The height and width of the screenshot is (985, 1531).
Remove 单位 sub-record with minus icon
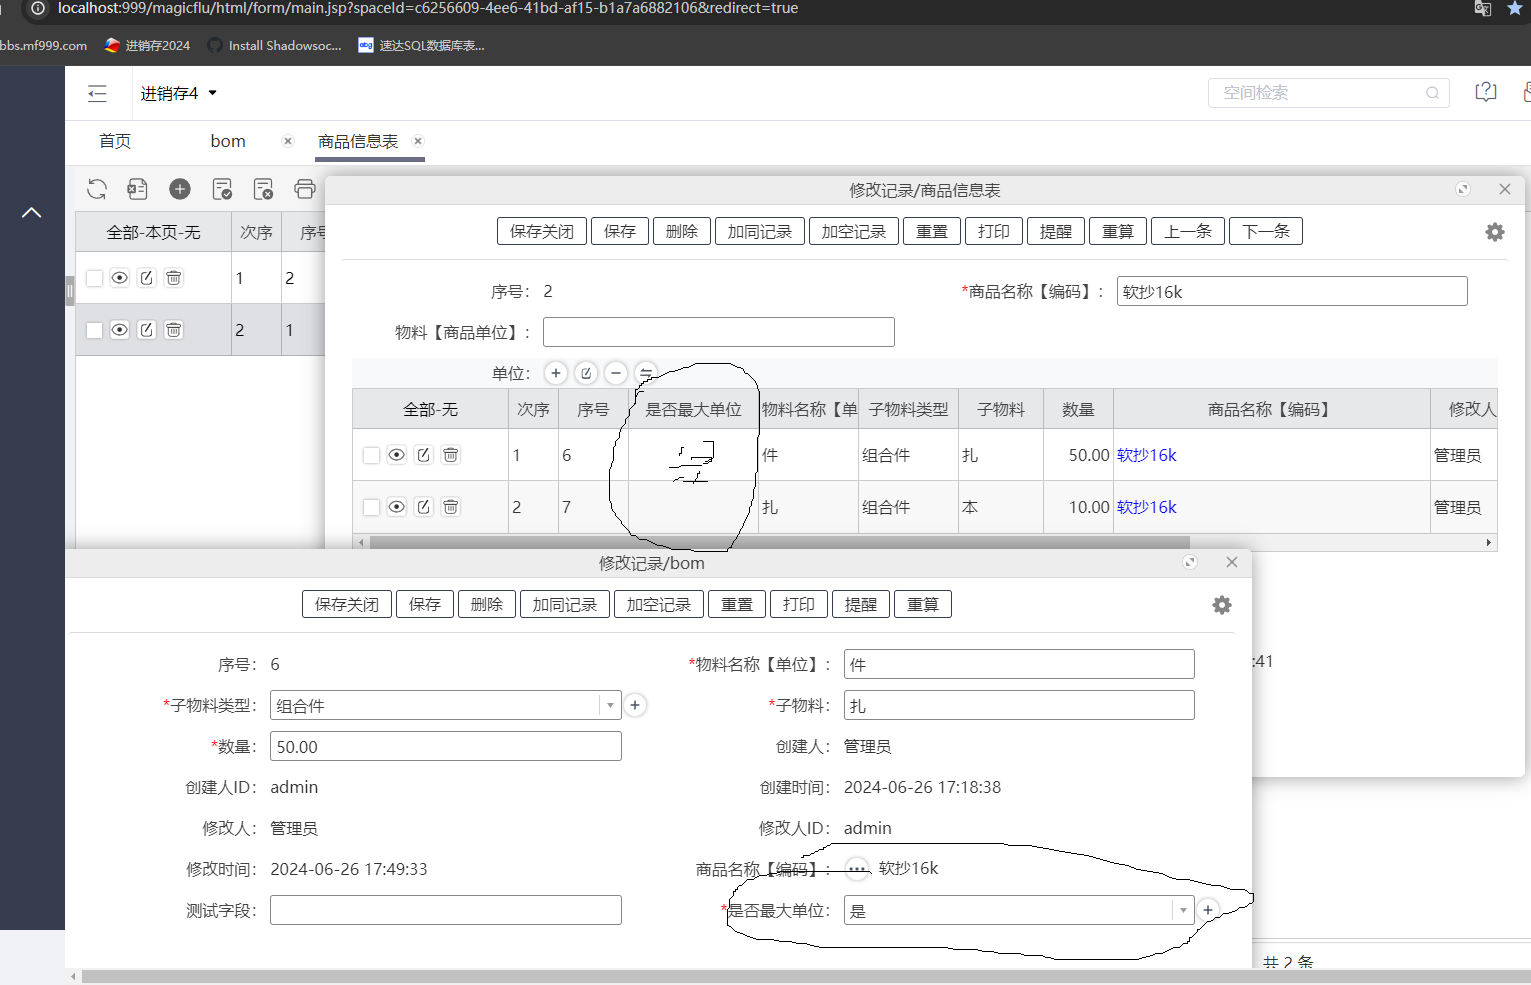coord(616,373)
